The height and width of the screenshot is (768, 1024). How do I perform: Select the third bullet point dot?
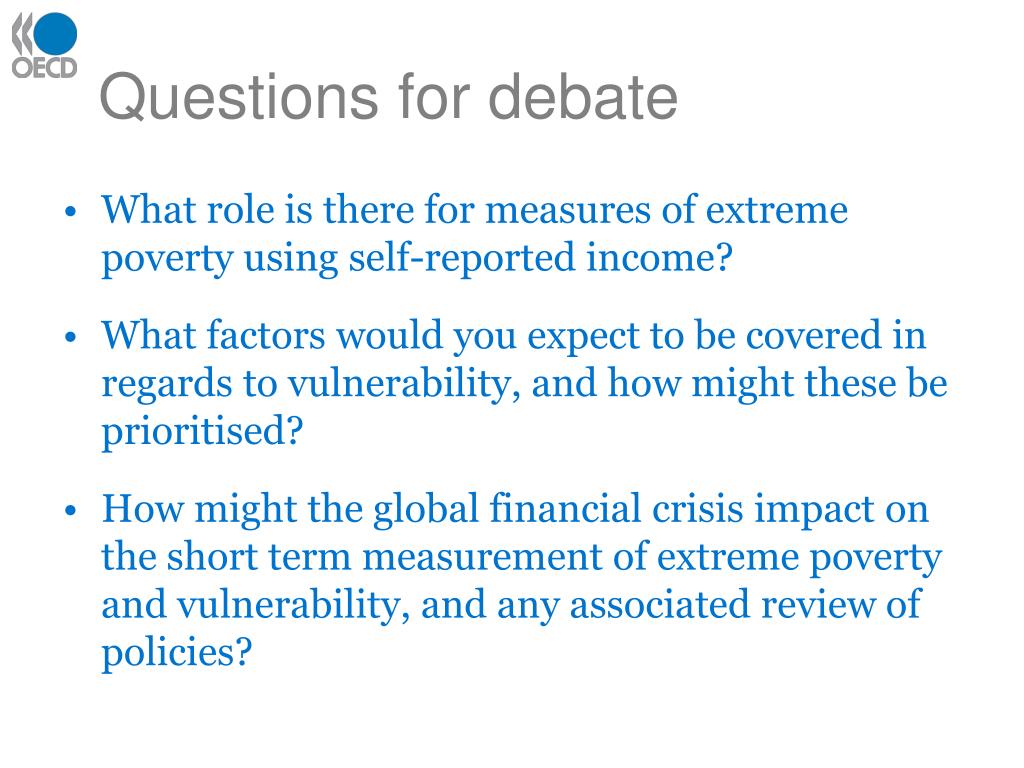click(71, 510)
